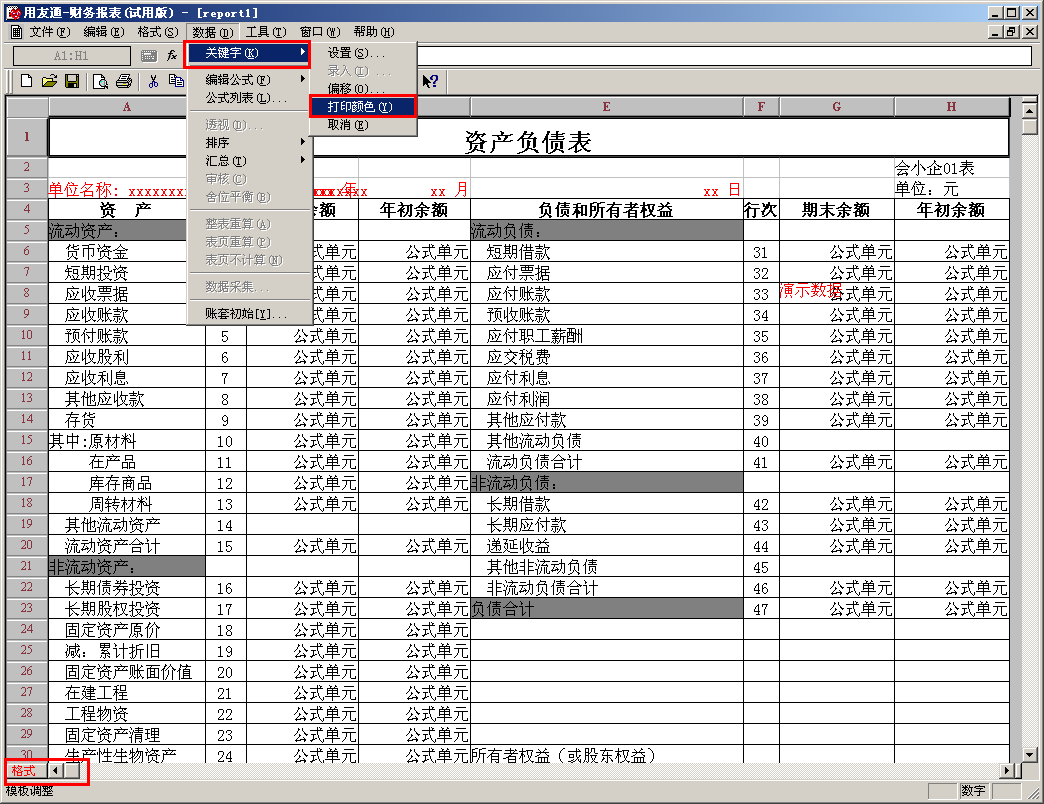Select column header A

(x=127, y=106)
